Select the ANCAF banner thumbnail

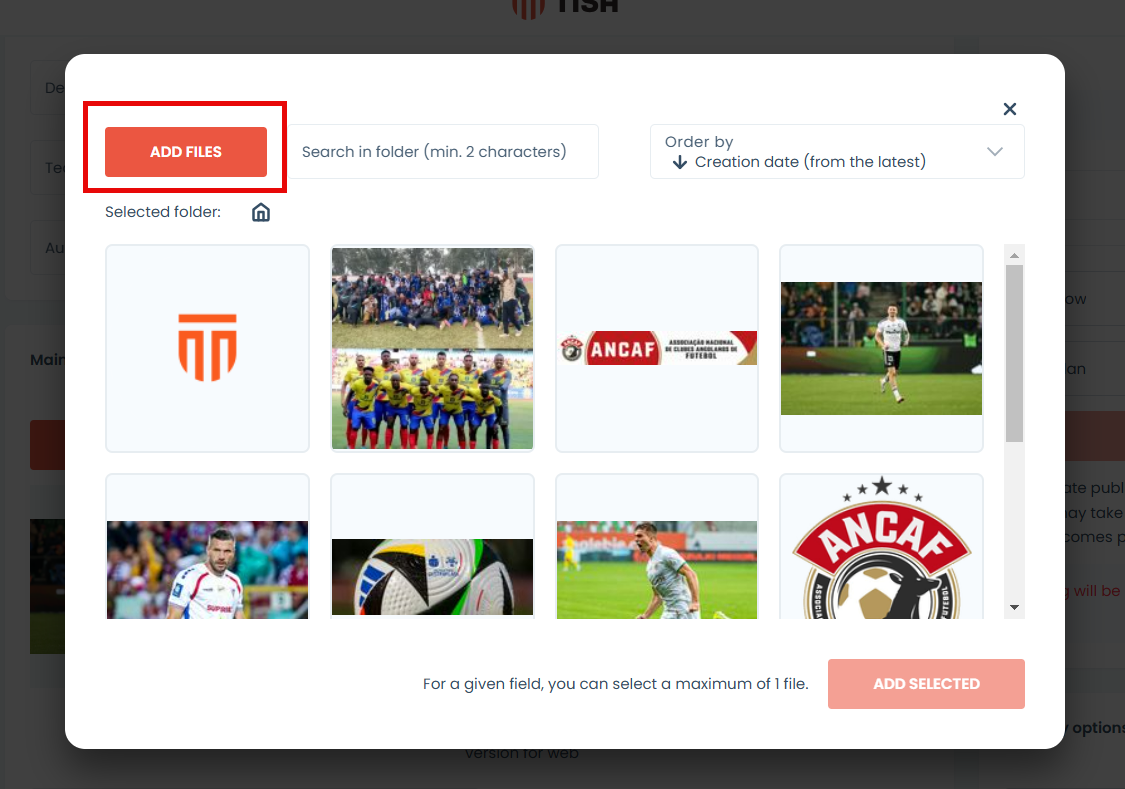pos(656,349)
